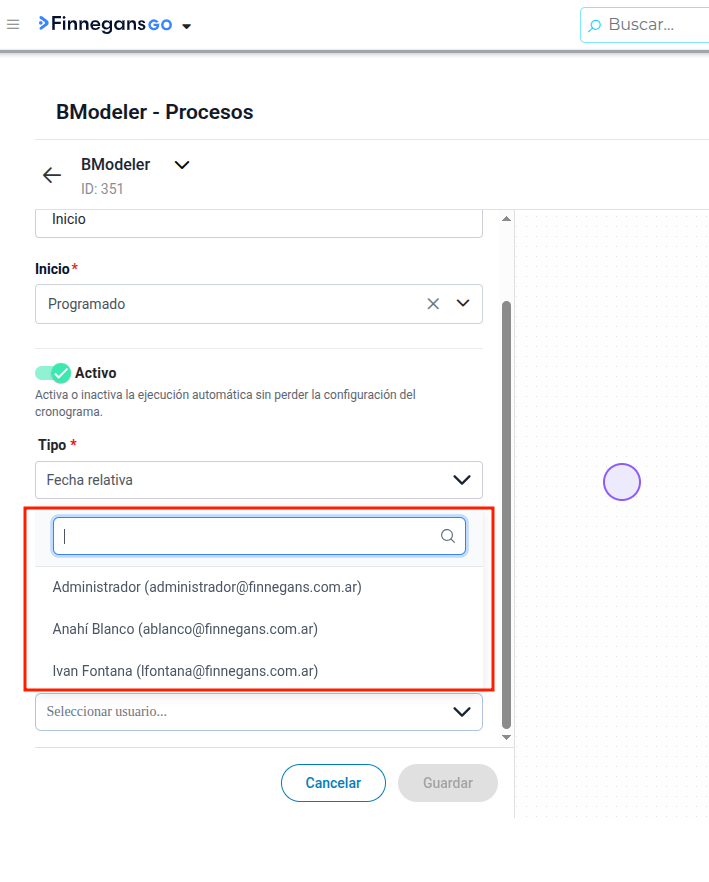Open the Tipo Fecha relativa dropdown
Viewport: 709px width, 882px height.
(259, 480)
